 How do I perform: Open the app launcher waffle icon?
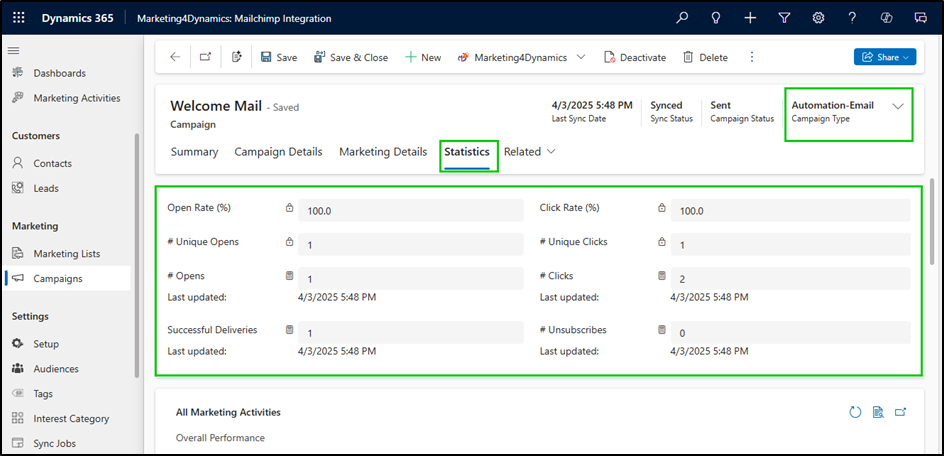point(19,18)
